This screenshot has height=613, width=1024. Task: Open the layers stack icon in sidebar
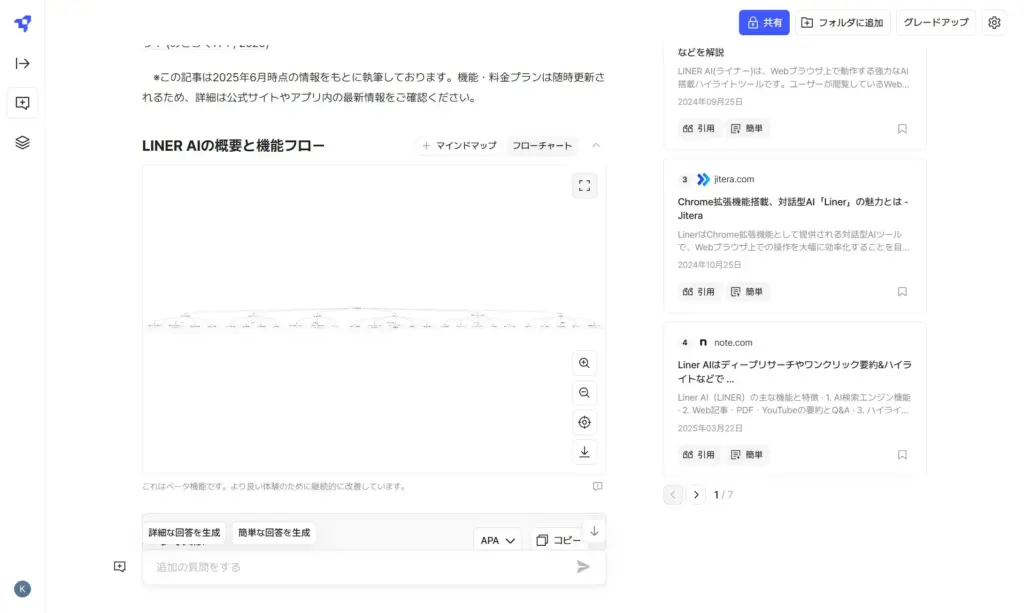pos(22,142)
